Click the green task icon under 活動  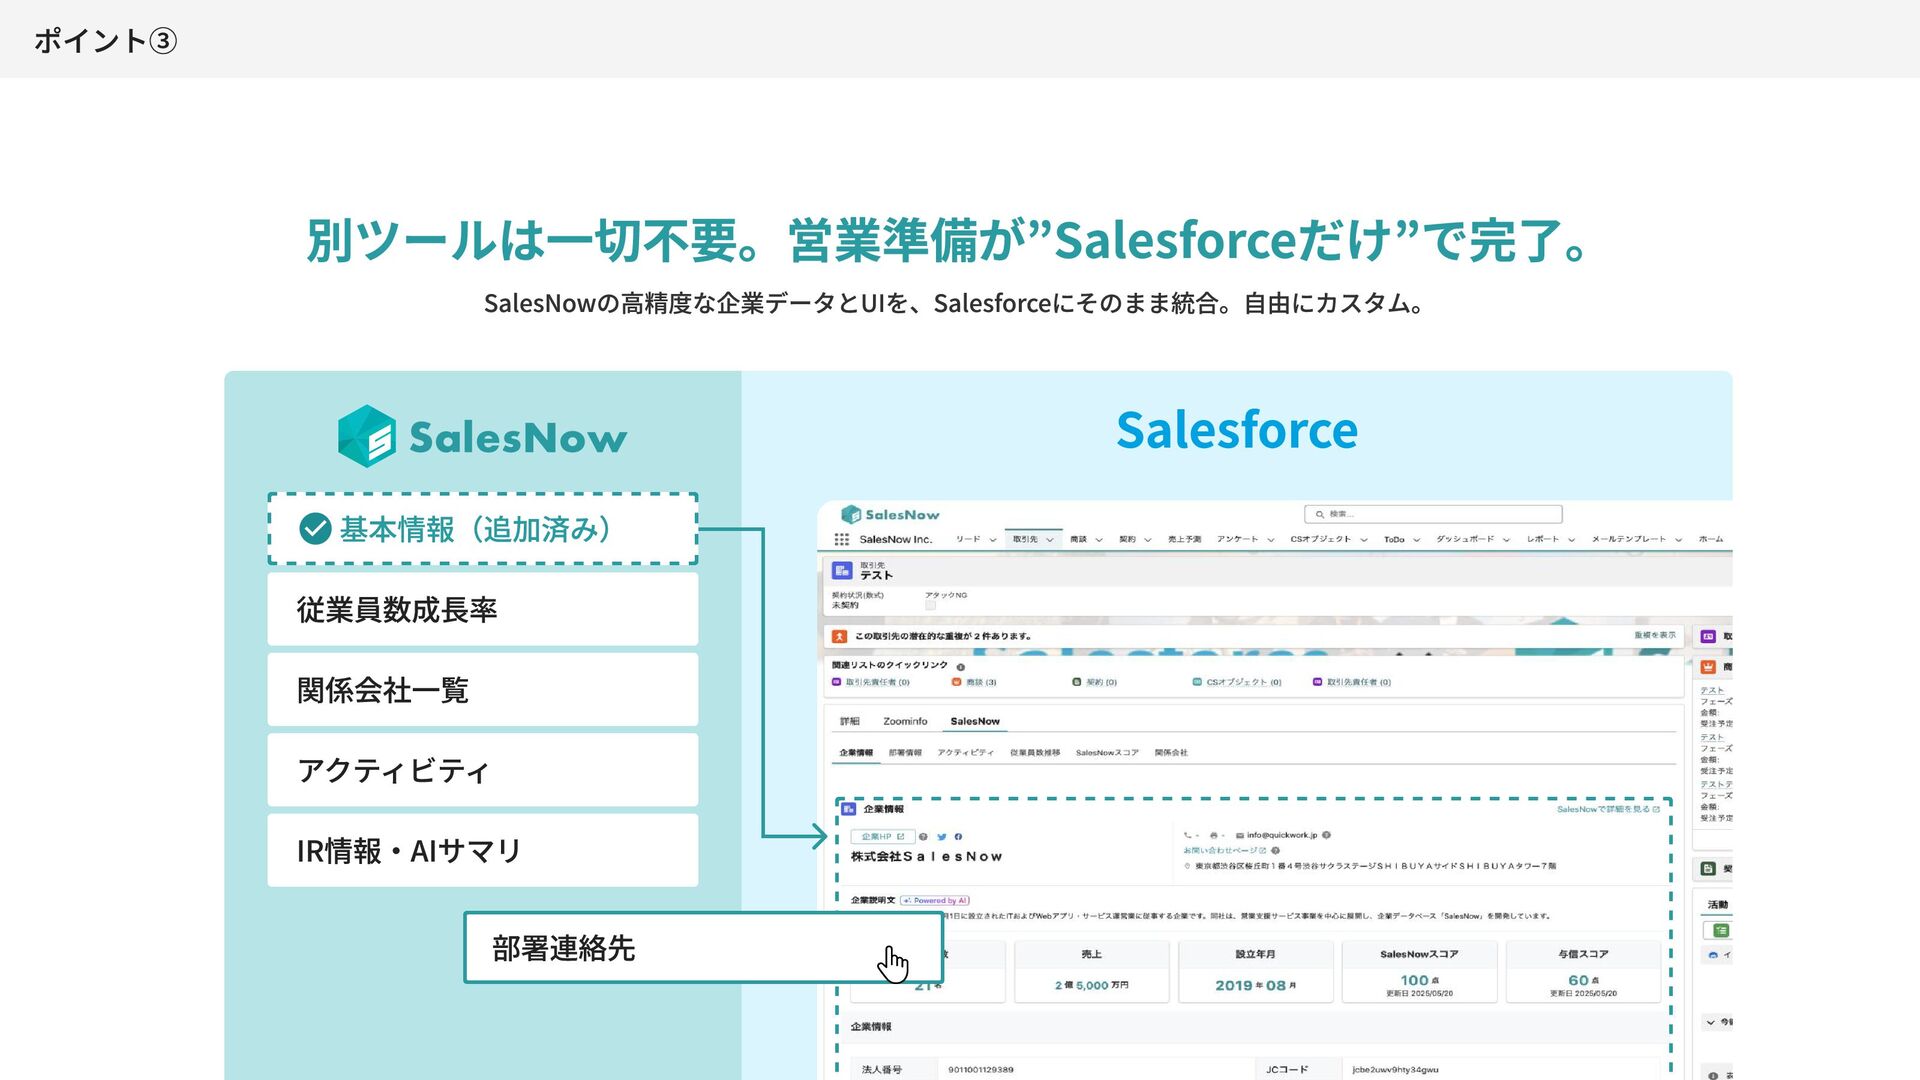point(1720,931)
